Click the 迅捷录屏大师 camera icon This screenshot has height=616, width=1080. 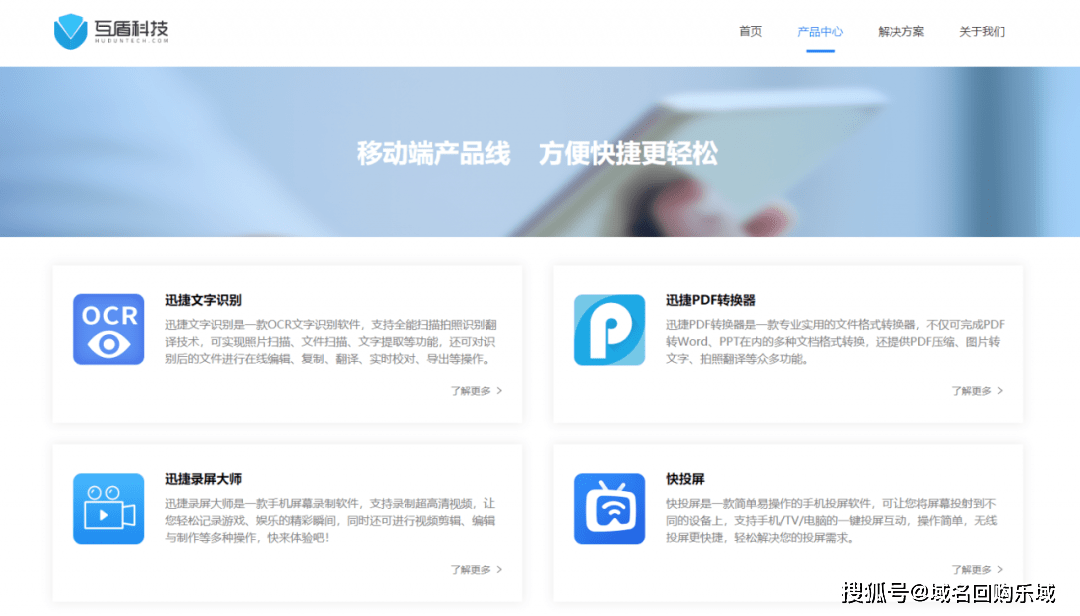click(109, 509)
